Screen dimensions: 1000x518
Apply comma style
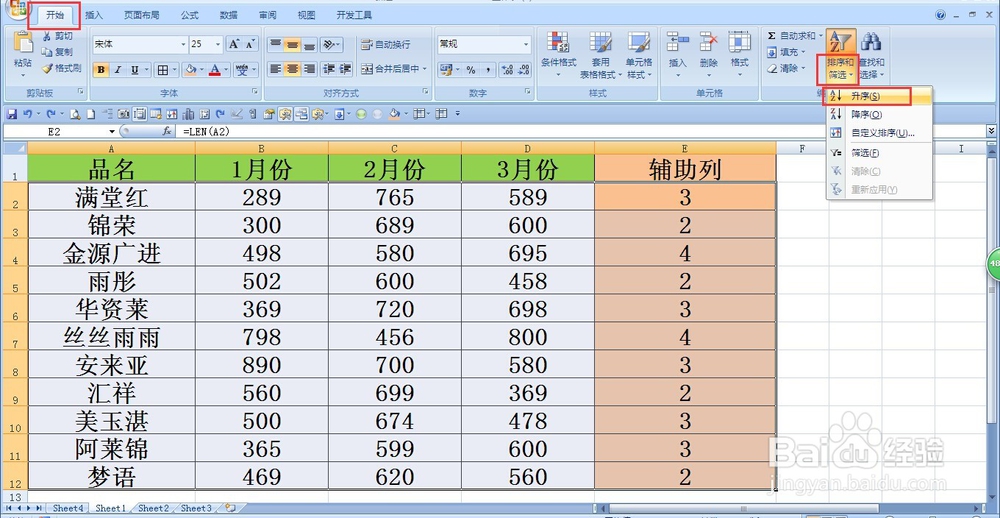(x=488, y=70)
